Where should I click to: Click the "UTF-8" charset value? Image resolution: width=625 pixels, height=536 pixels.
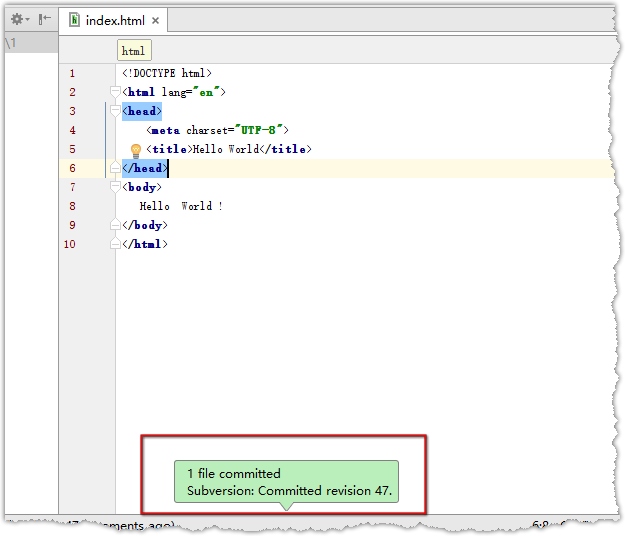click(x=258, y=130)
